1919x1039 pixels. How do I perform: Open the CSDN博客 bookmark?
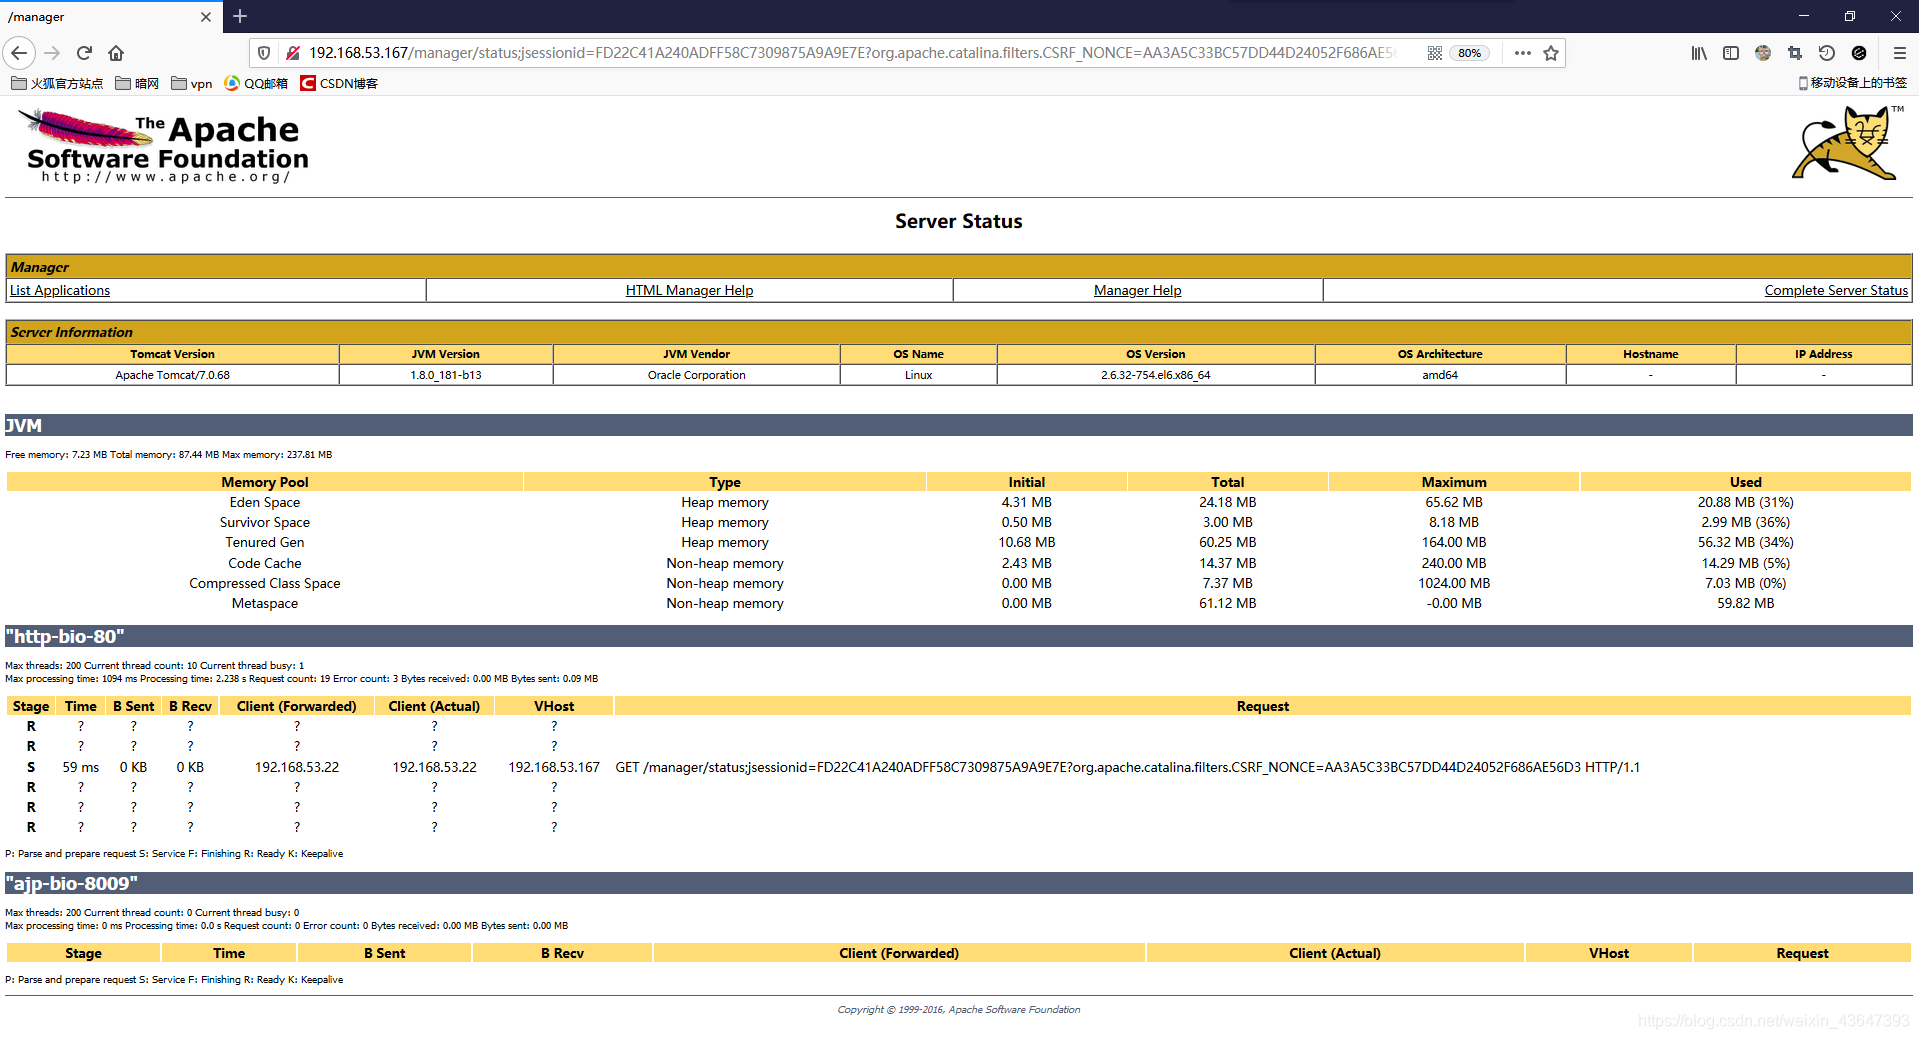[x=339, y=83]
